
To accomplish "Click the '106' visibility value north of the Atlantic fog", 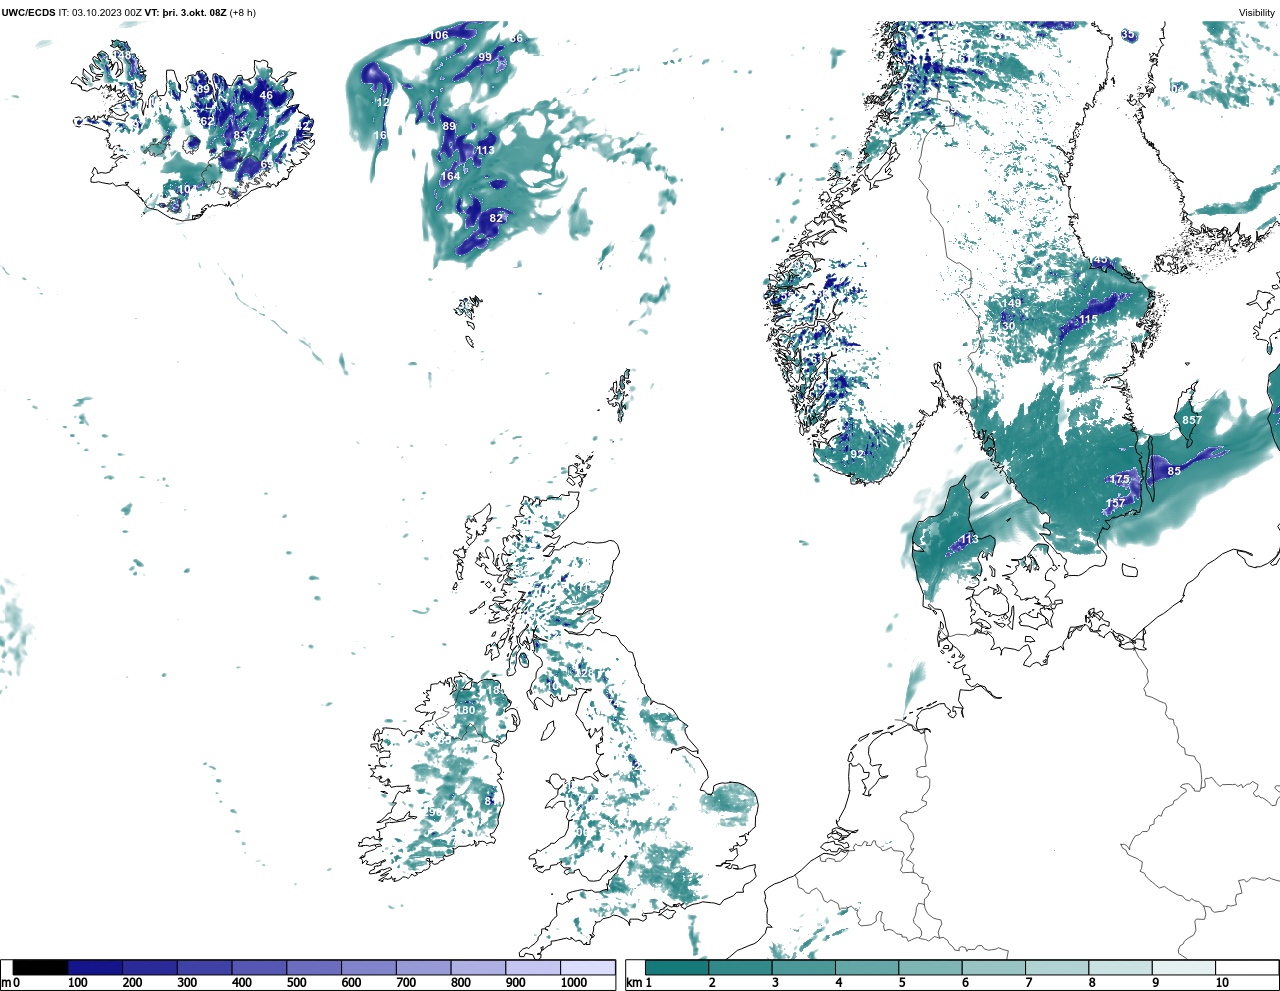I will [439, 36].
